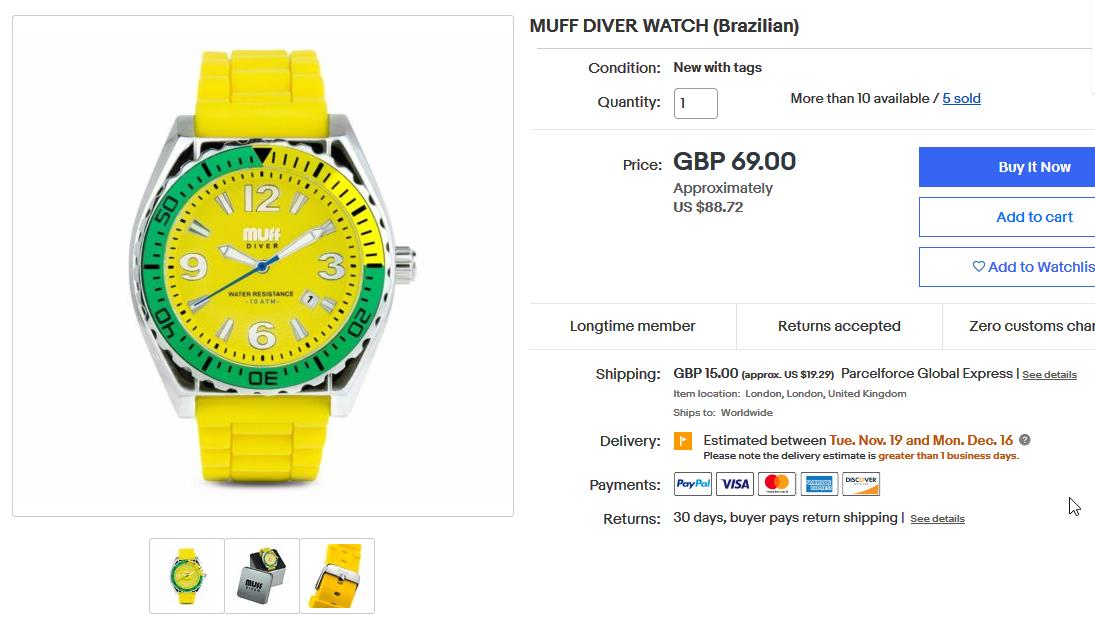Open Returns See details link
The image size is (1095, 619).
(937, 519)
